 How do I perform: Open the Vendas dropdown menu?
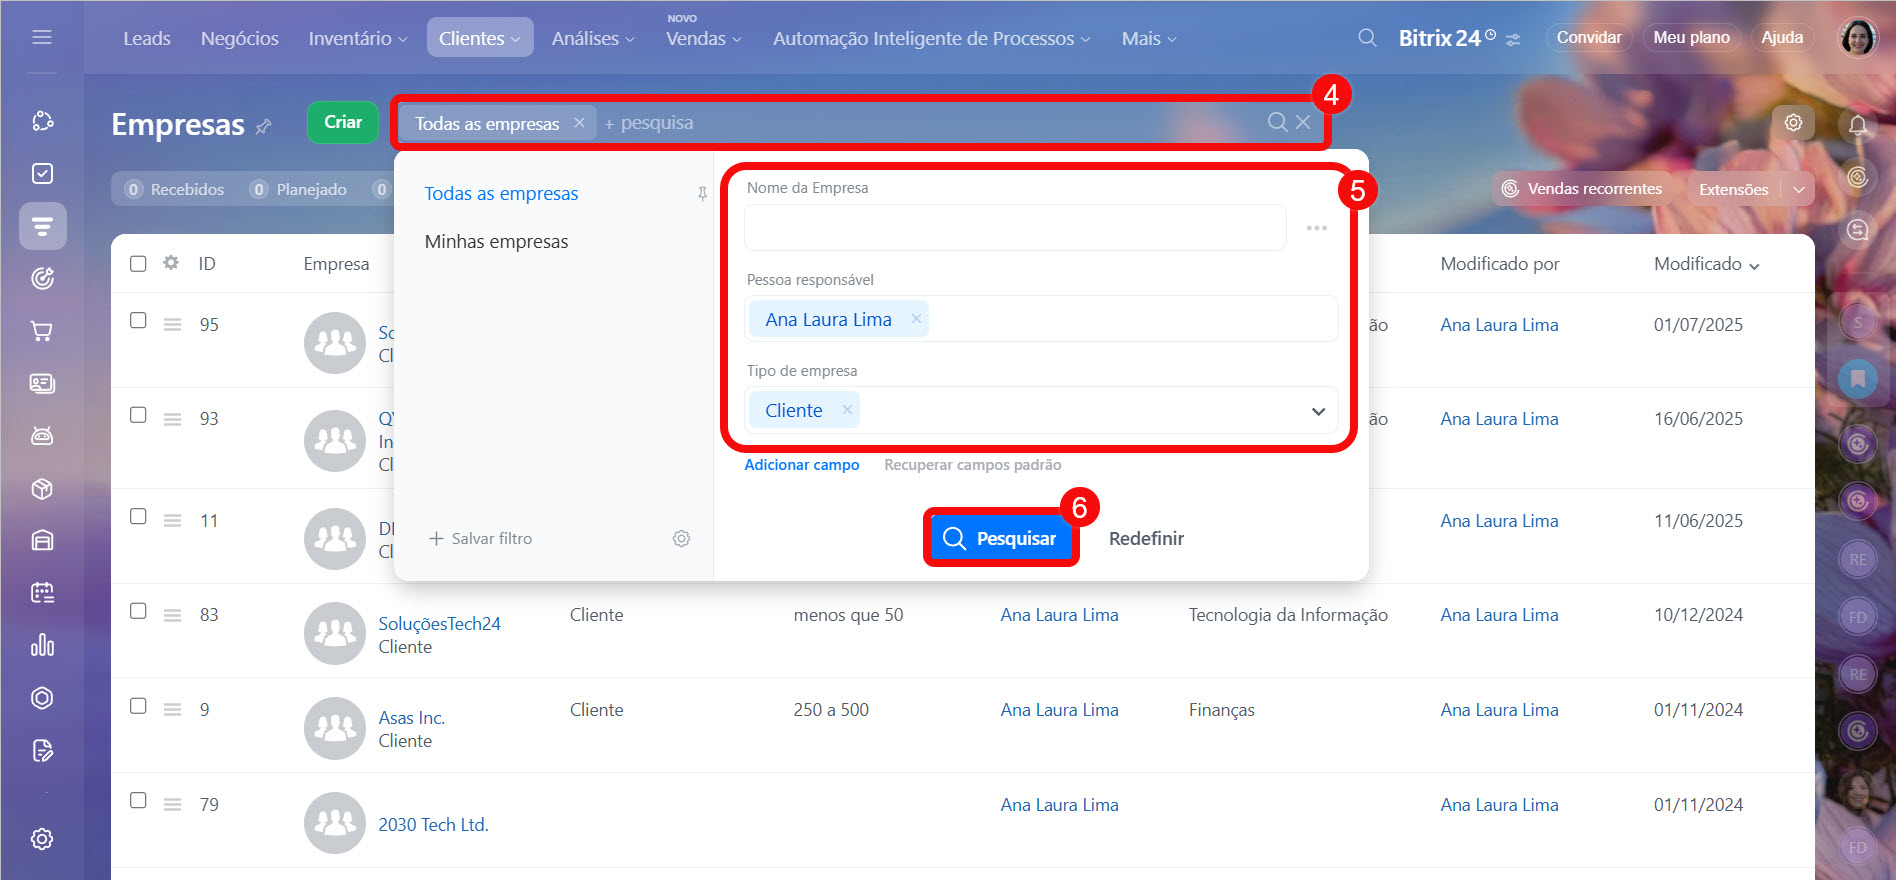point(704,38)
